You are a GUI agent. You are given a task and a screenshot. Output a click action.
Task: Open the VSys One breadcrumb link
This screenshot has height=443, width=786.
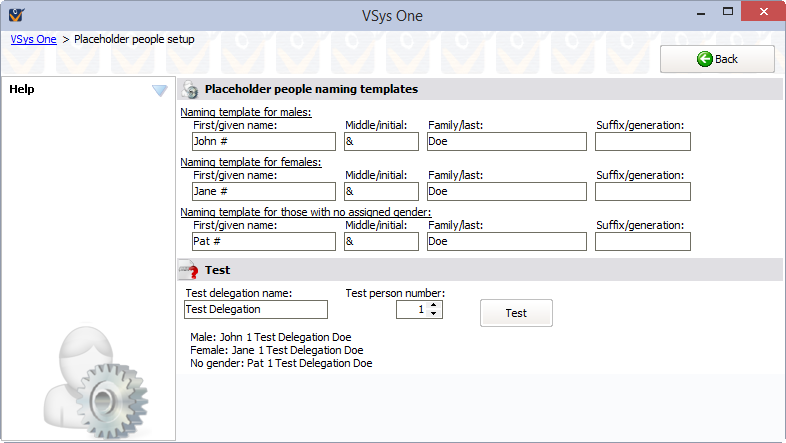33,39
